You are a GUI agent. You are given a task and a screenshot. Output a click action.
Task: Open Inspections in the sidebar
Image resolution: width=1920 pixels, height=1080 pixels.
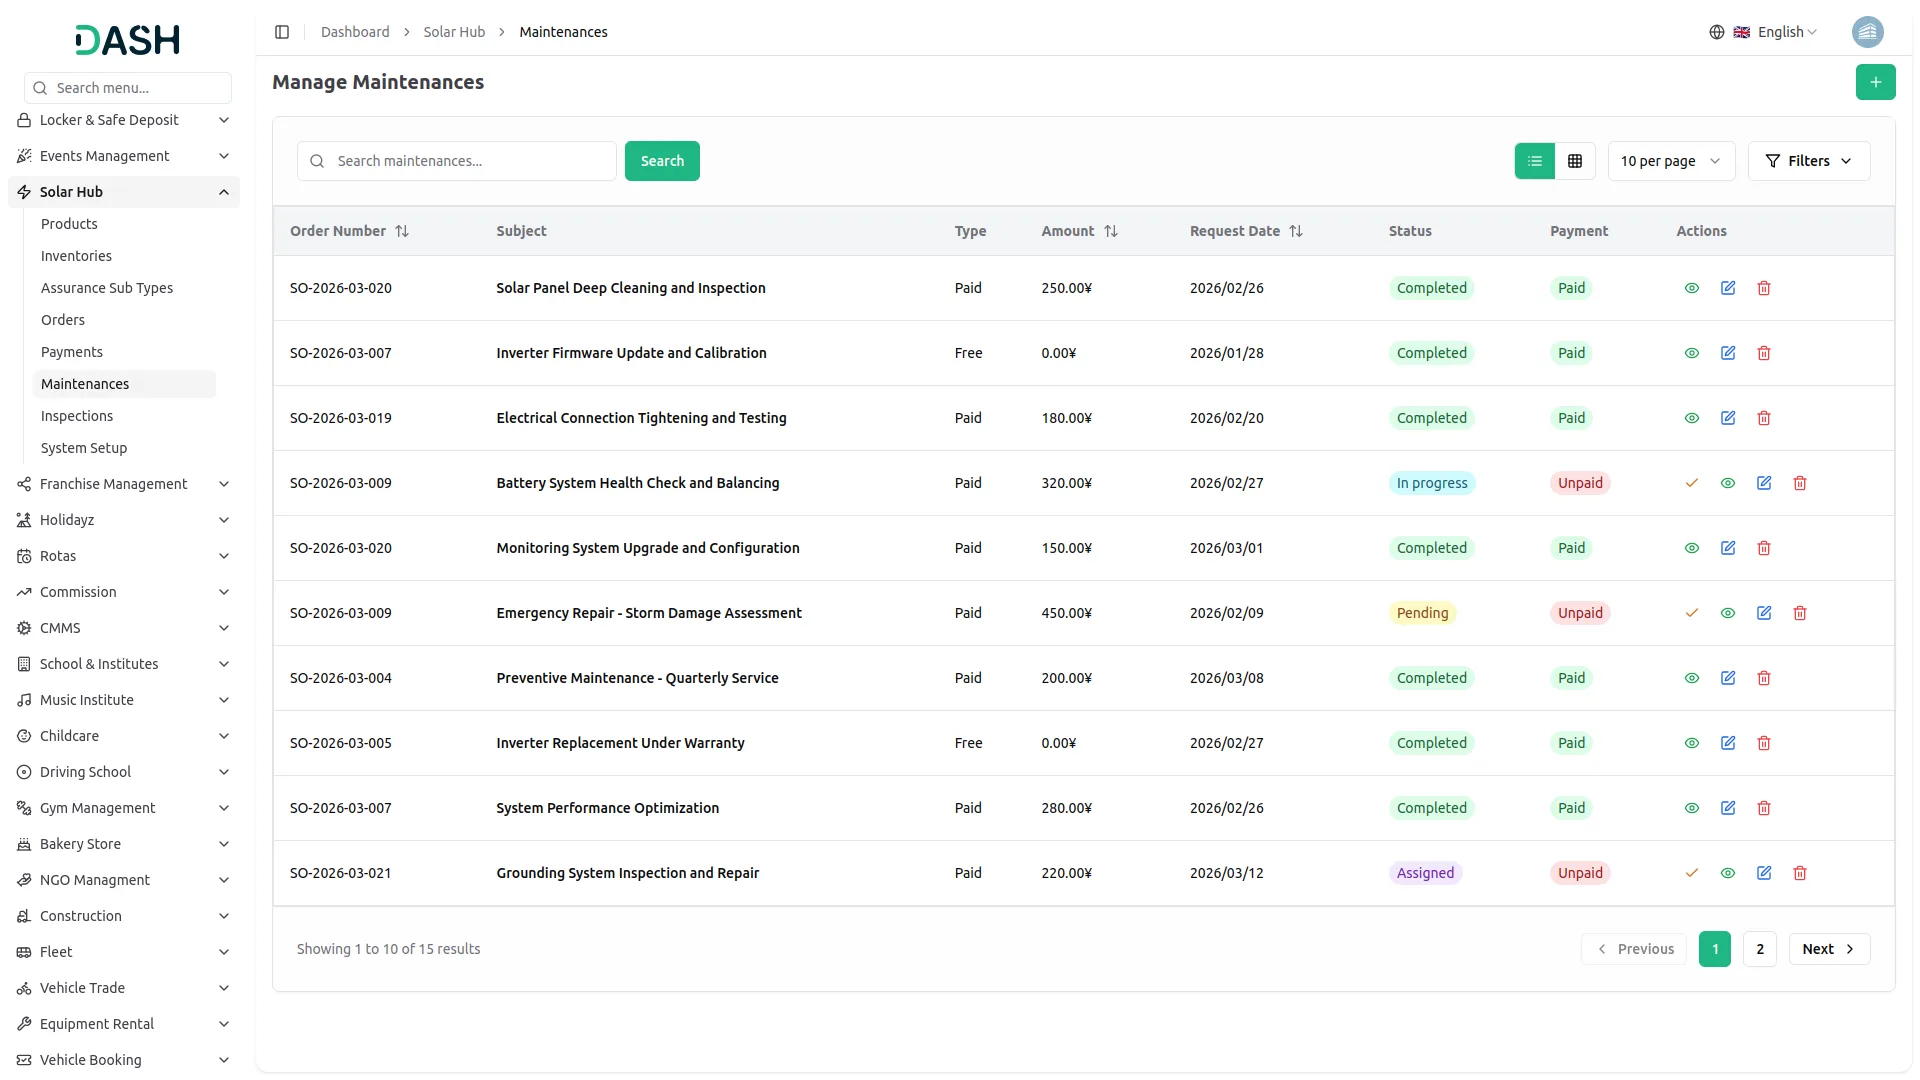(77, 416)
